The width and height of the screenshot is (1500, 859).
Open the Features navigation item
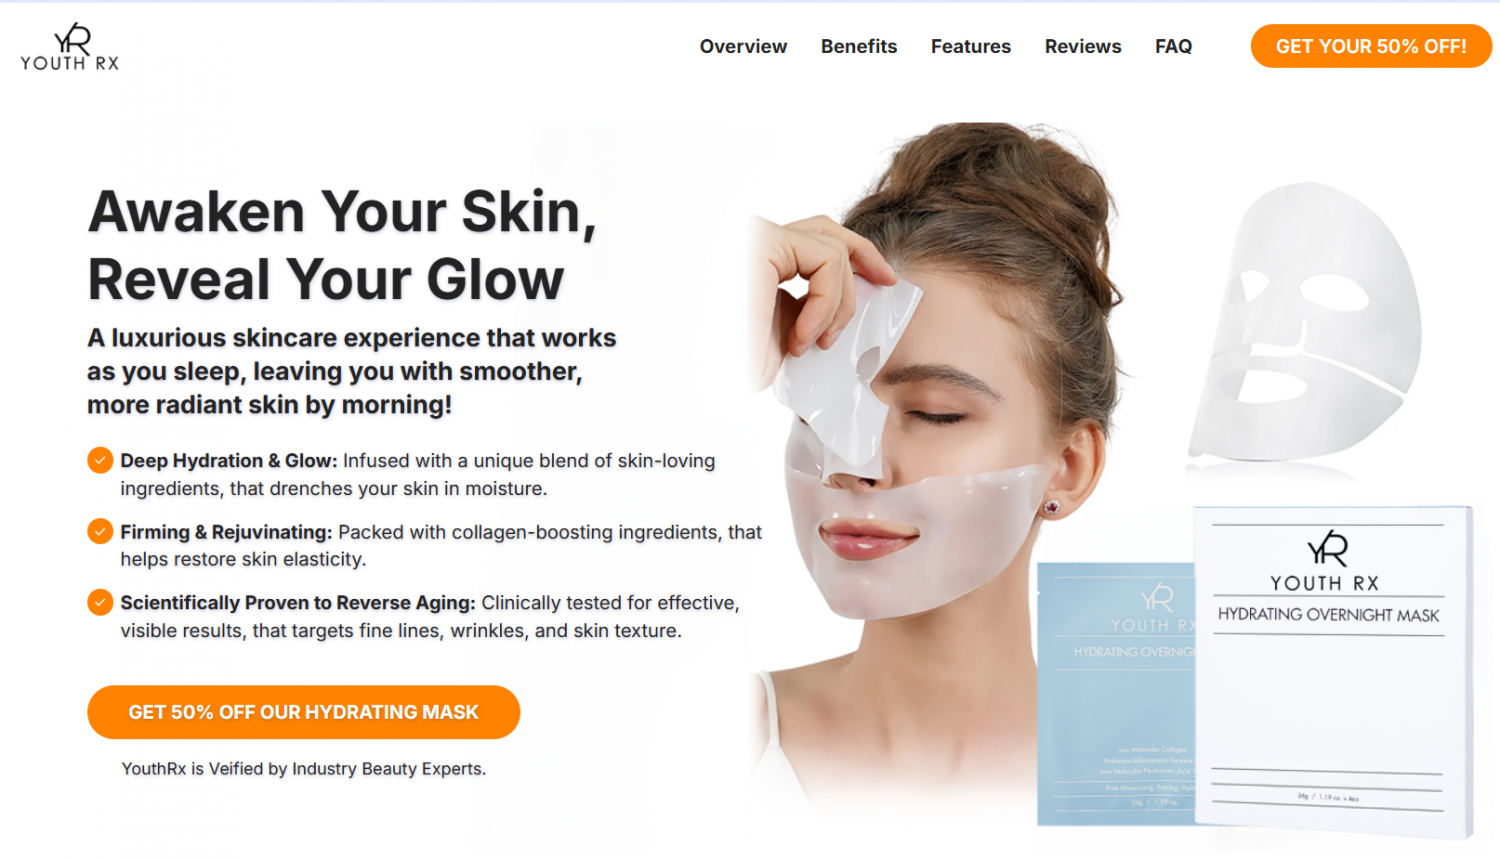point(971,46)
